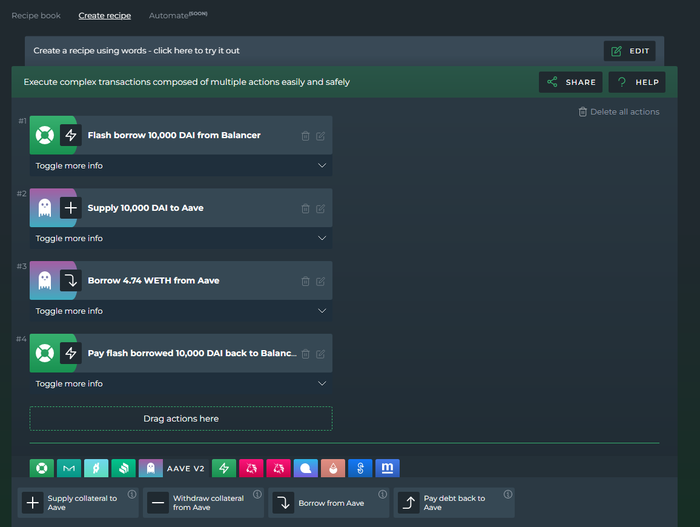The height and width of the screenshot is (527, 700).
Task: Switch to the Create recipe tab
Action: 105,16
